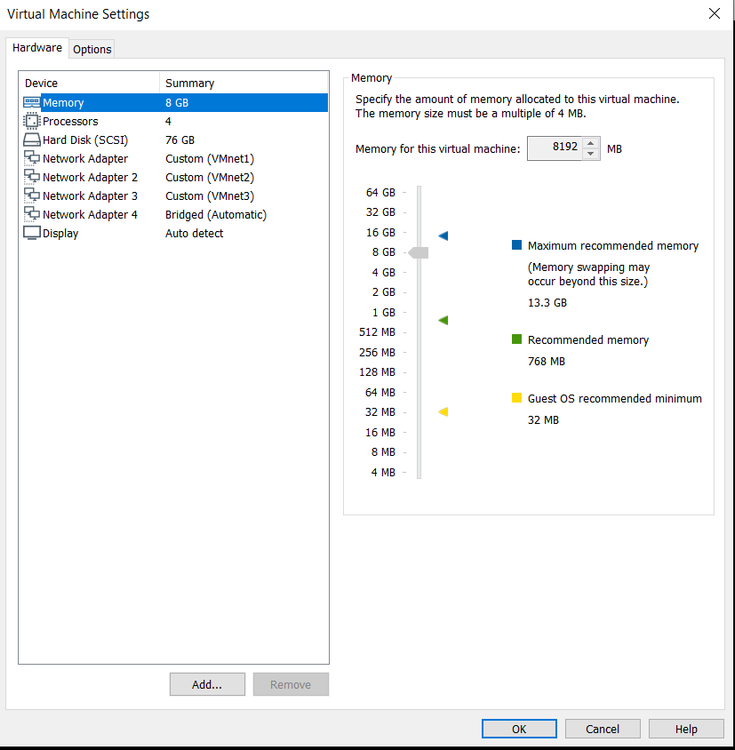Click the Custom (VMnet3) summary text
Image resolution: width=735 pixels, height=750 pixels.
[209, 196]
